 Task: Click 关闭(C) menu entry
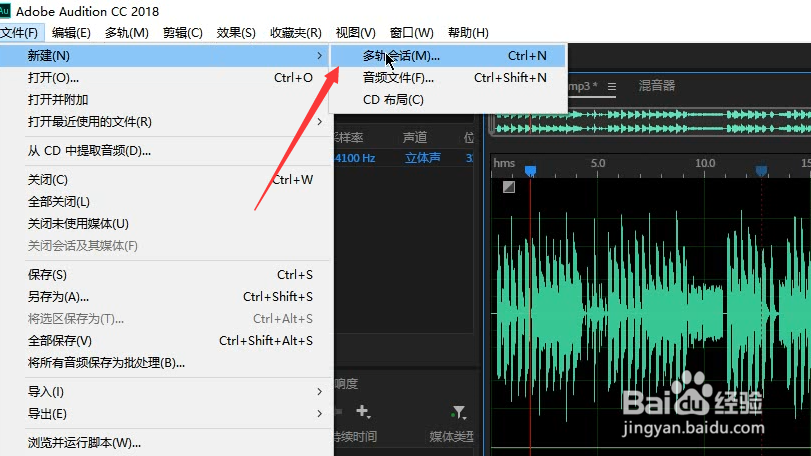click(166, 180)
